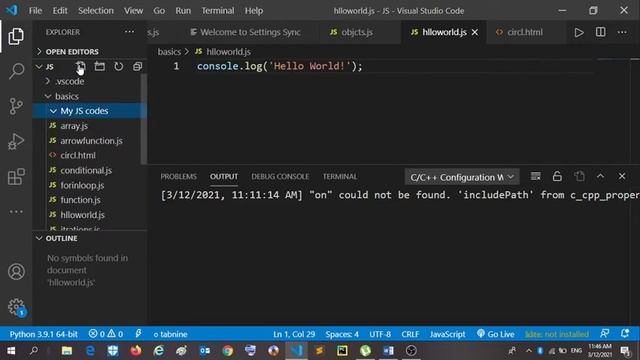The image size is (640, 360).
Task: Change end of line sequence CRLF
Action: point(410,334)
